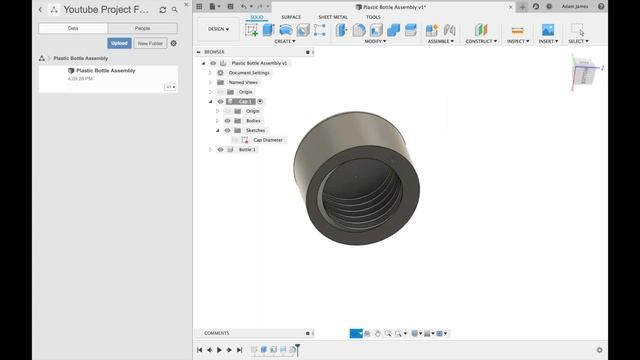Select the Pan hand tool
Screen dimensions: 640x360
378,333
